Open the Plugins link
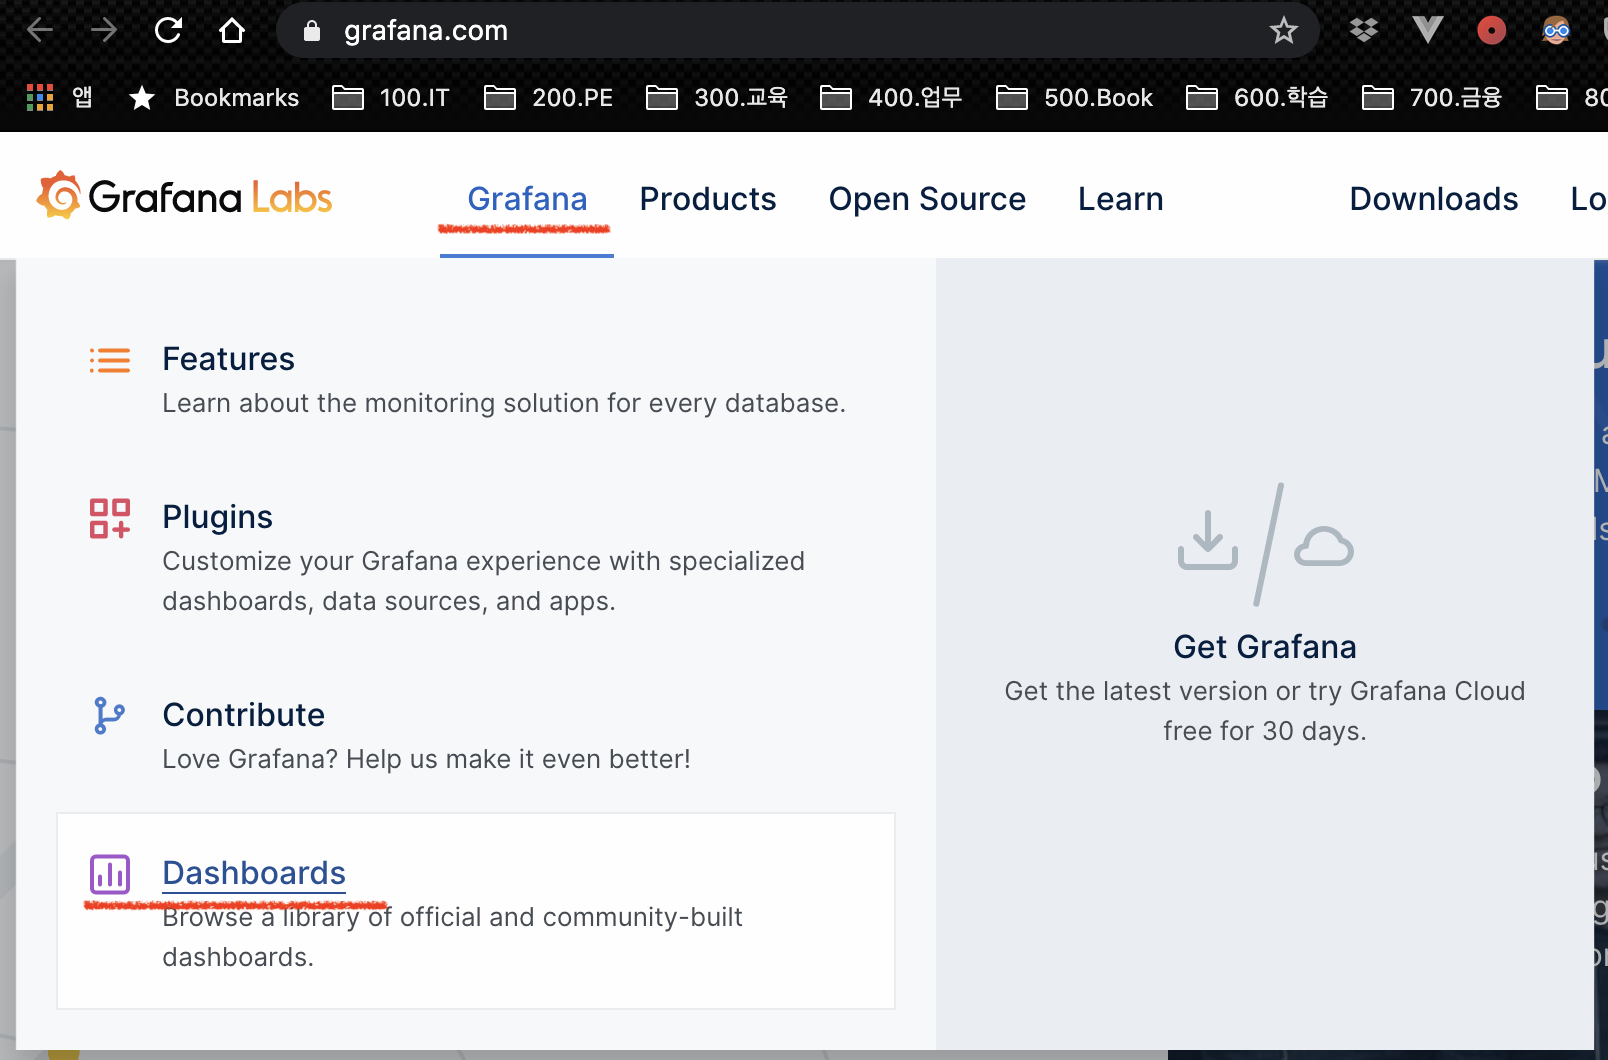The width and height of the screenshot is (1608, 1060). click(x=217, y=517)
